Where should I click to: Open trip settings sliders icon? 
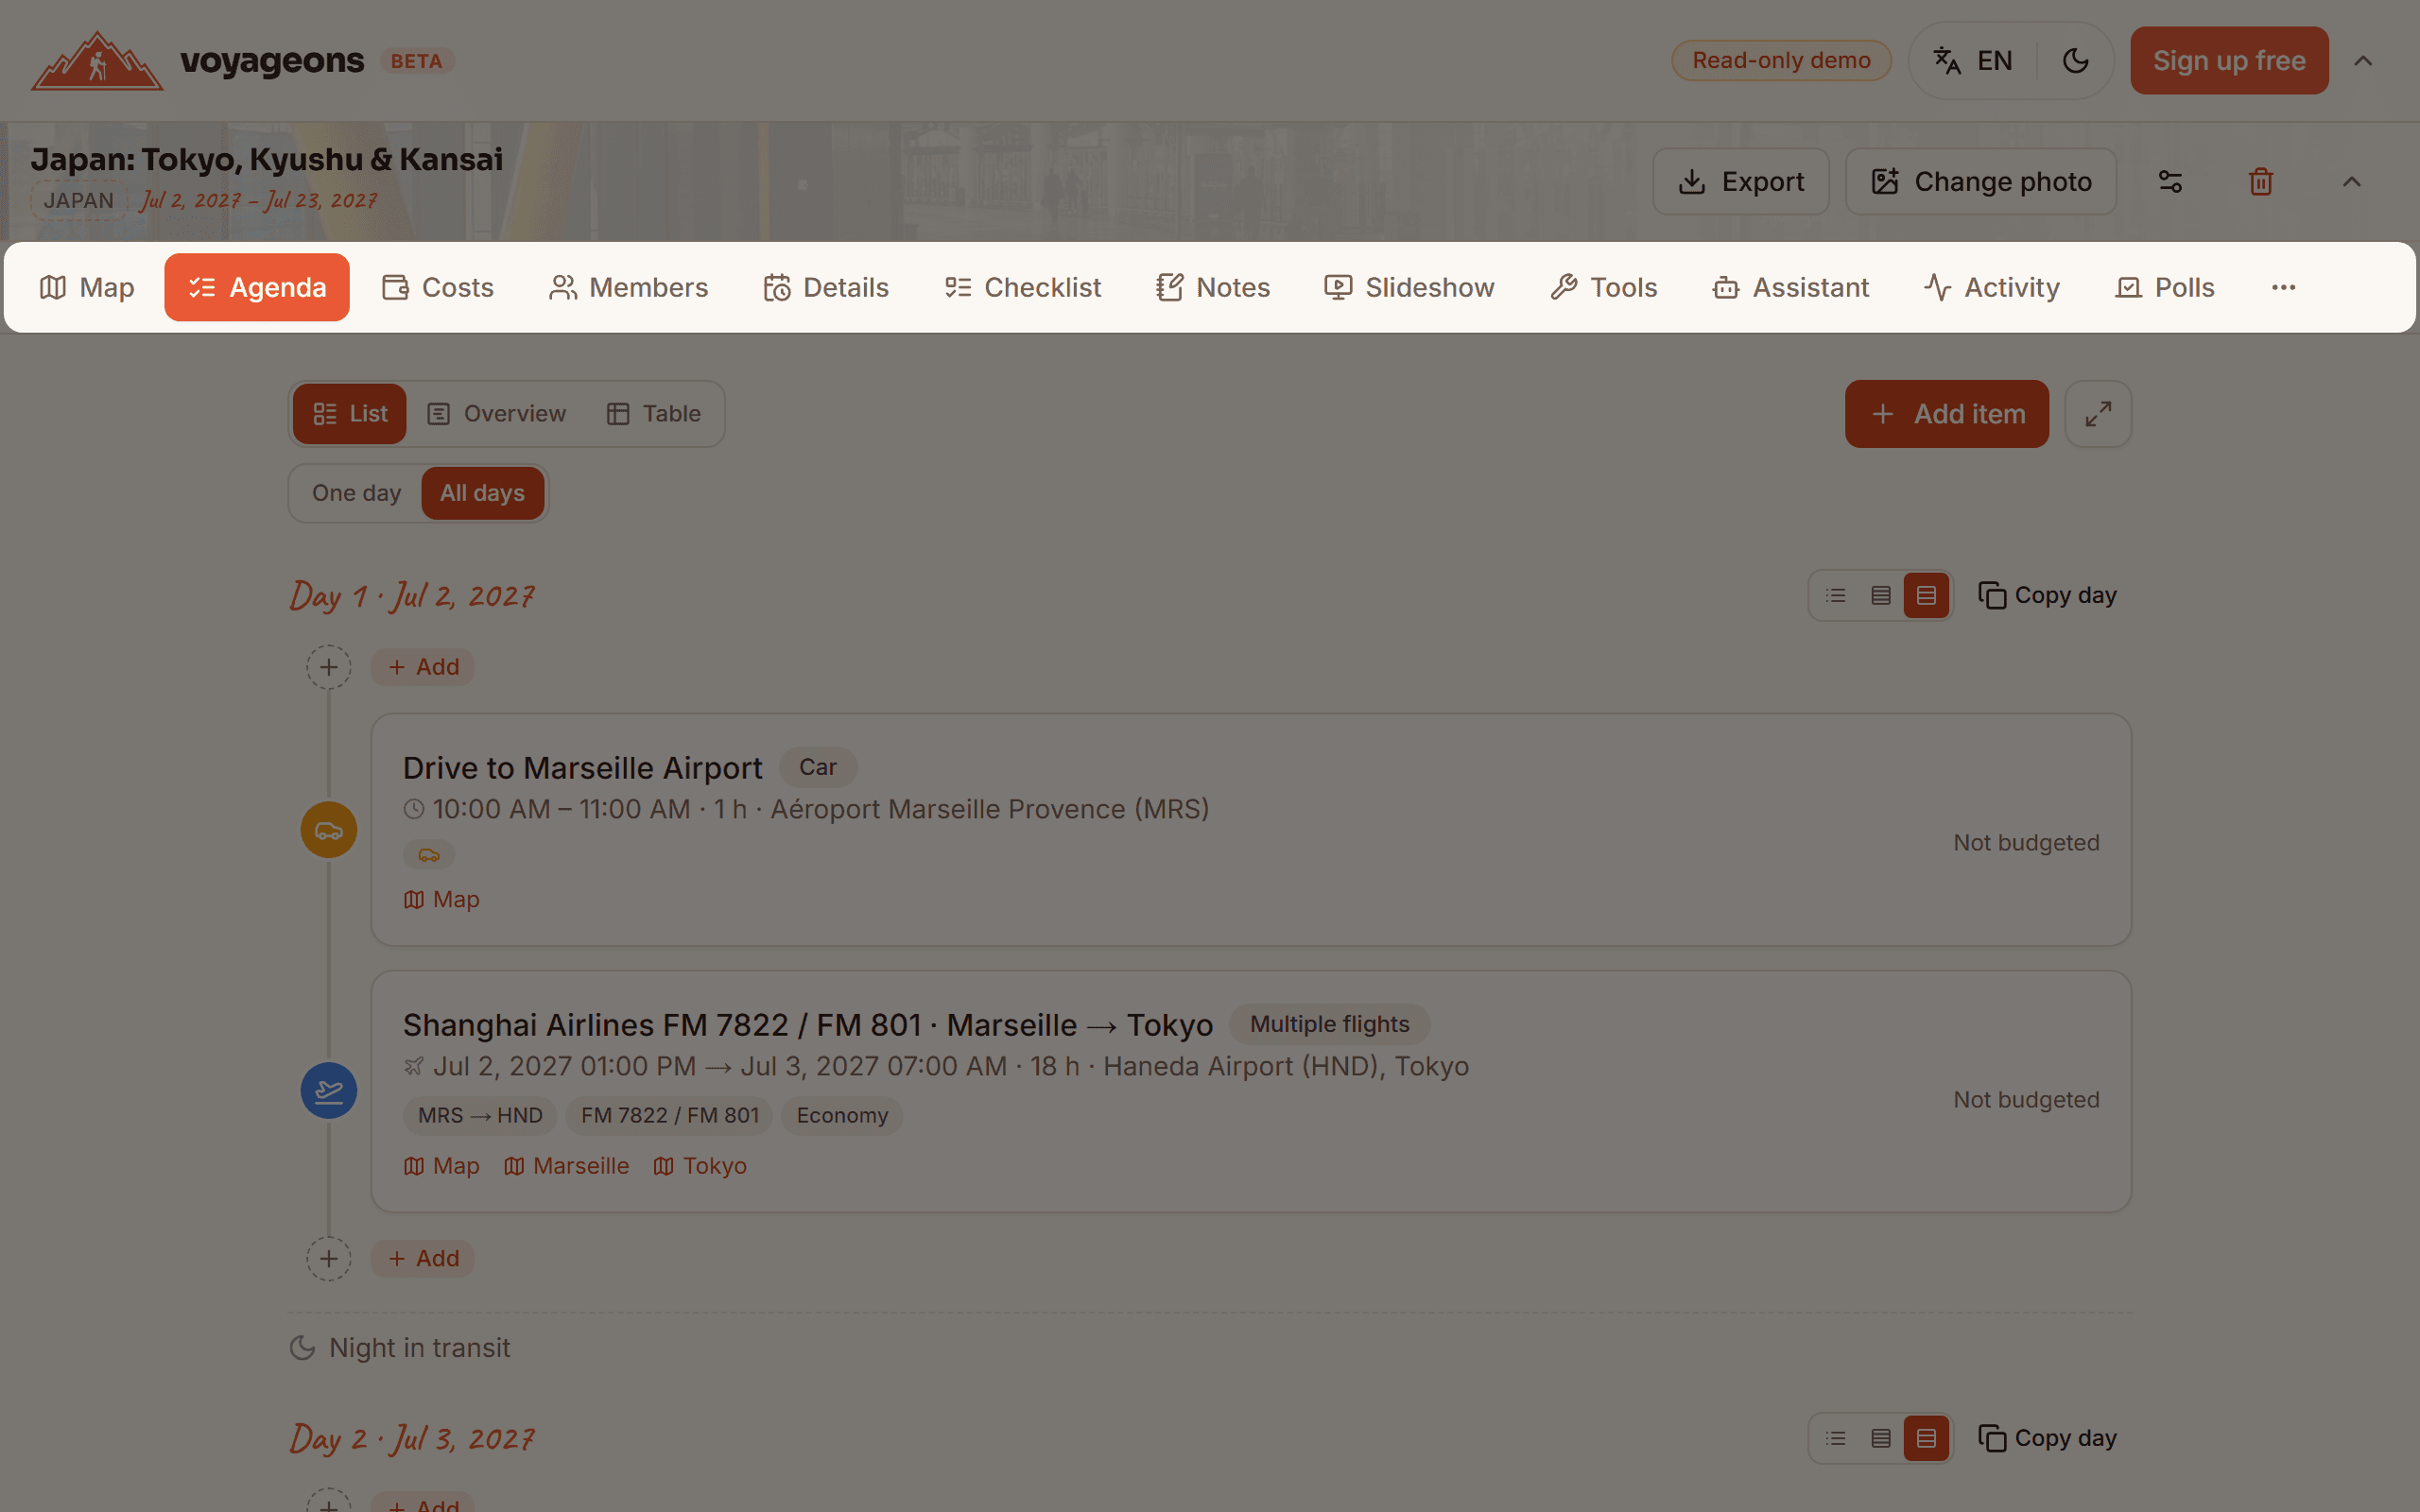pyautogui.click(x=2170, y=182)
